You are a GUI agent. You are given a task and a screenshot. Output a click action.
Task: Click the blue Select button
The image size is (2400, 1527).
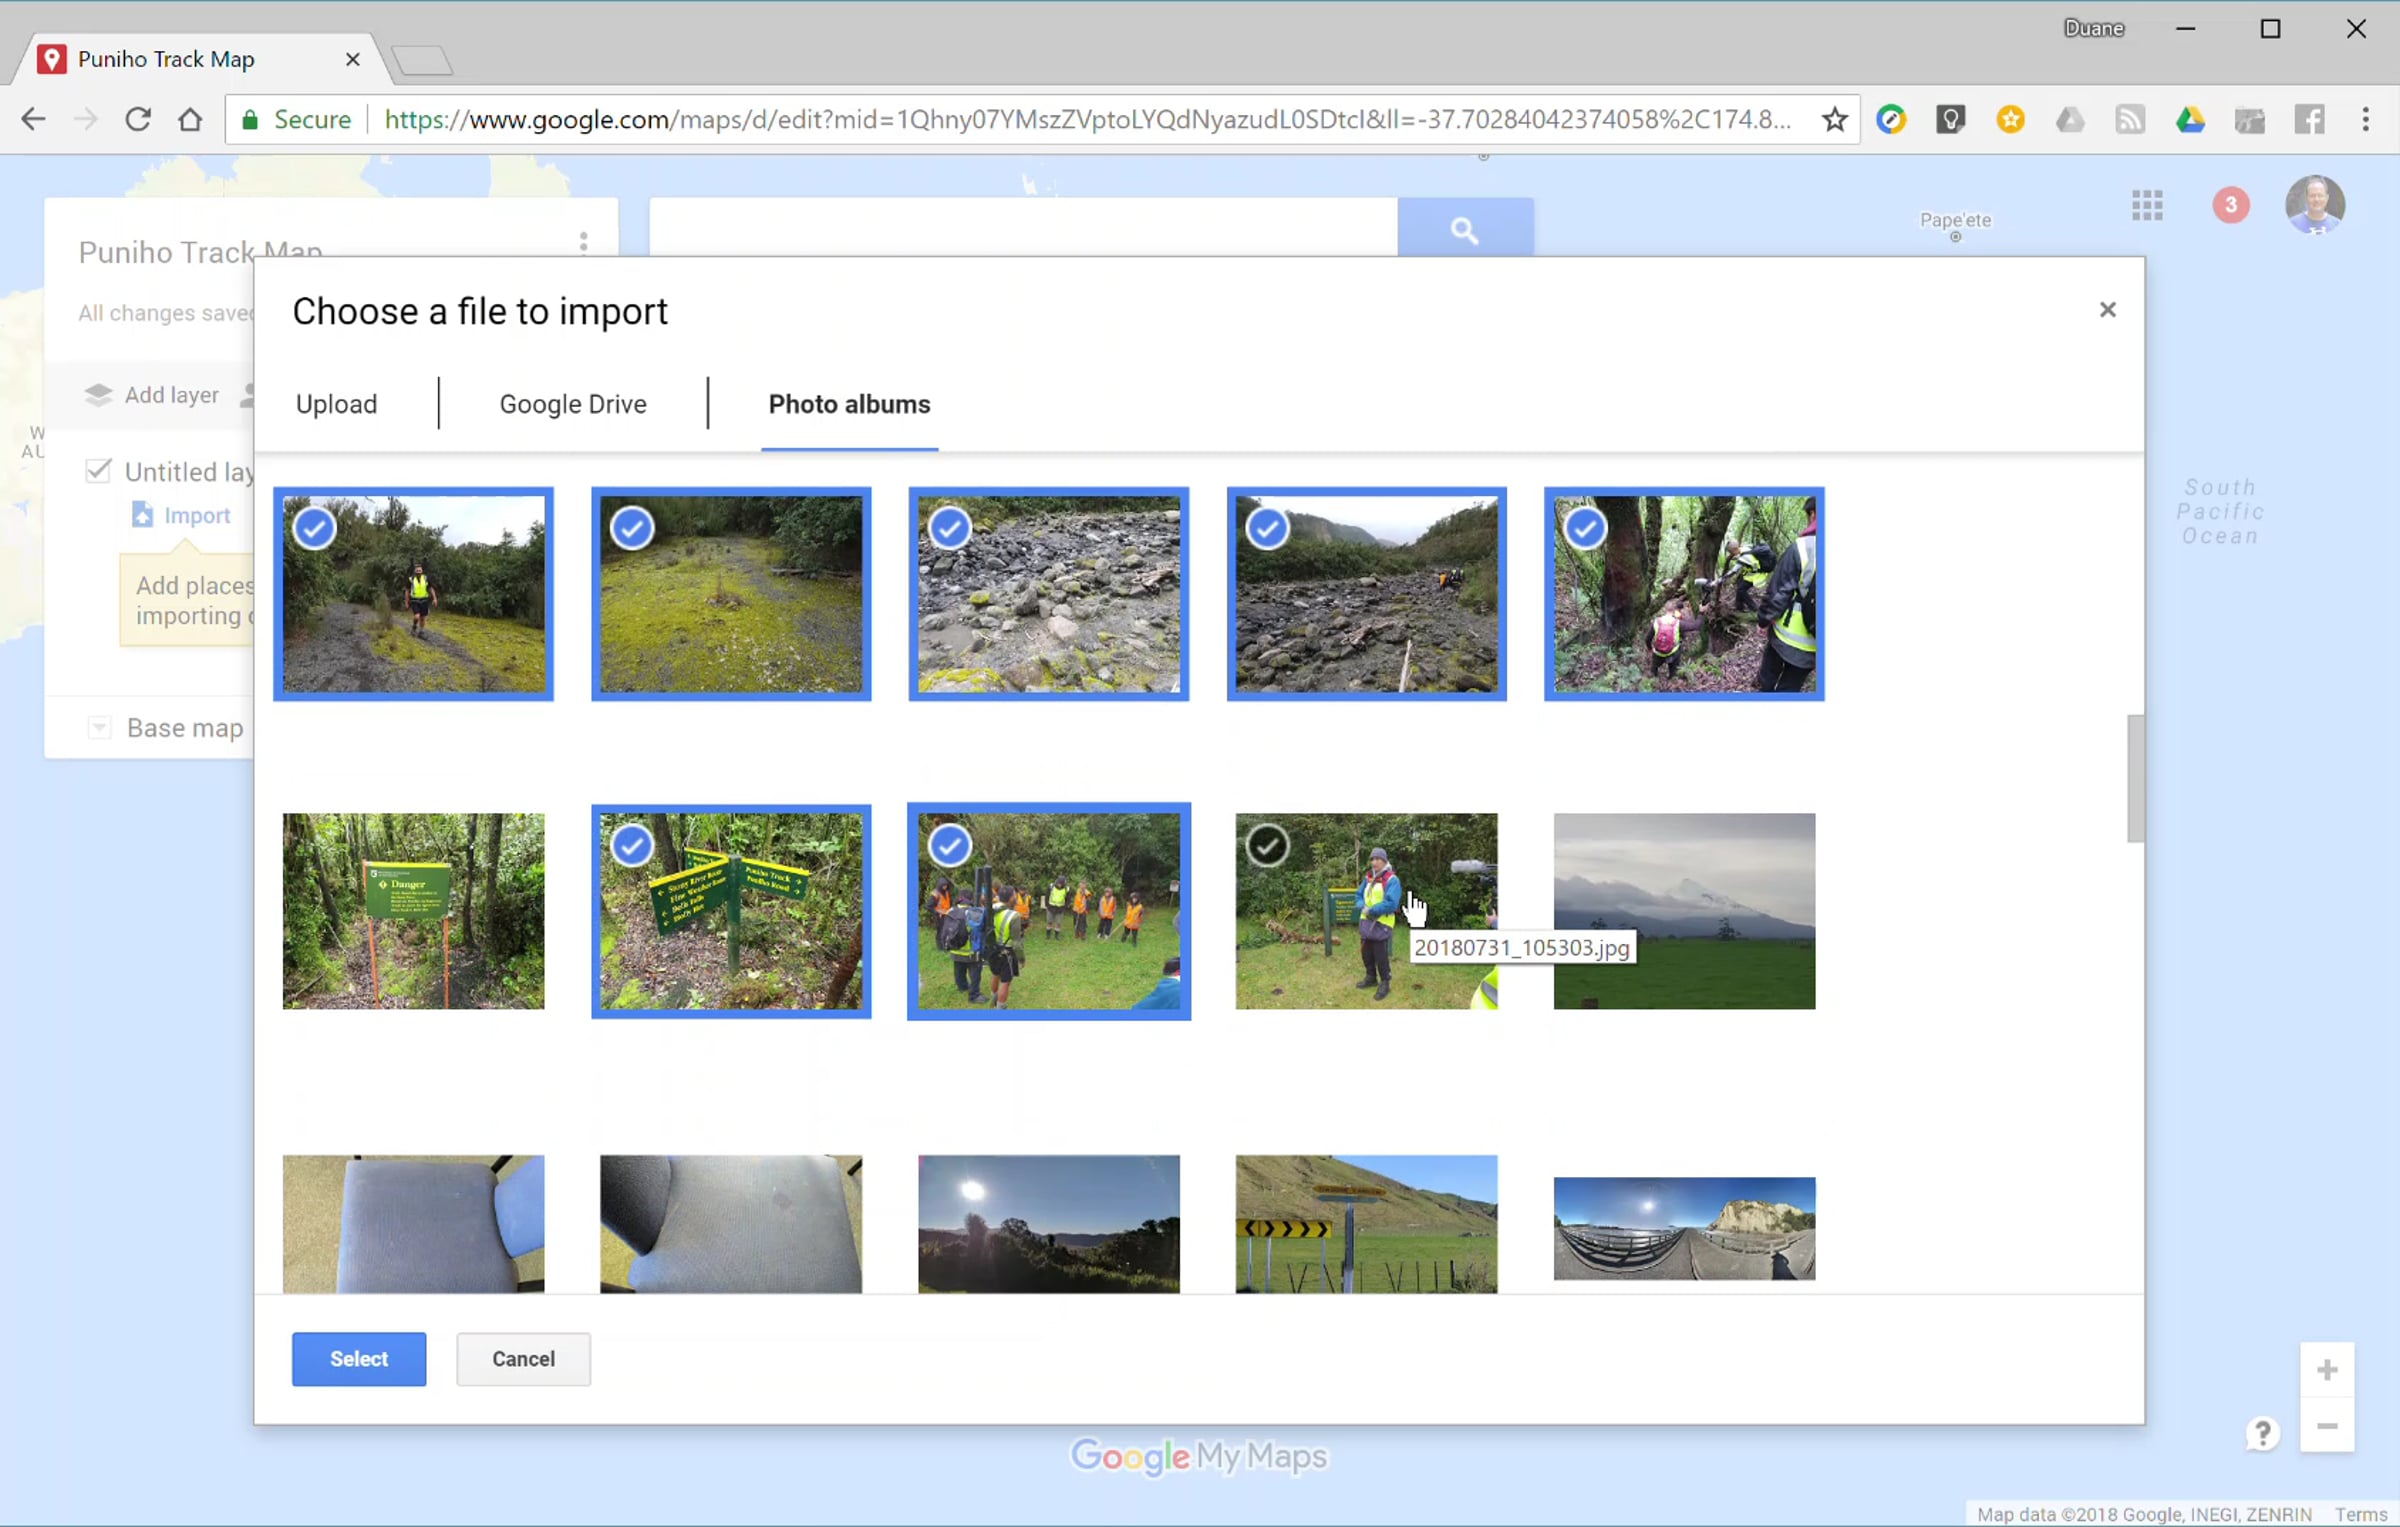[359, 1358]
